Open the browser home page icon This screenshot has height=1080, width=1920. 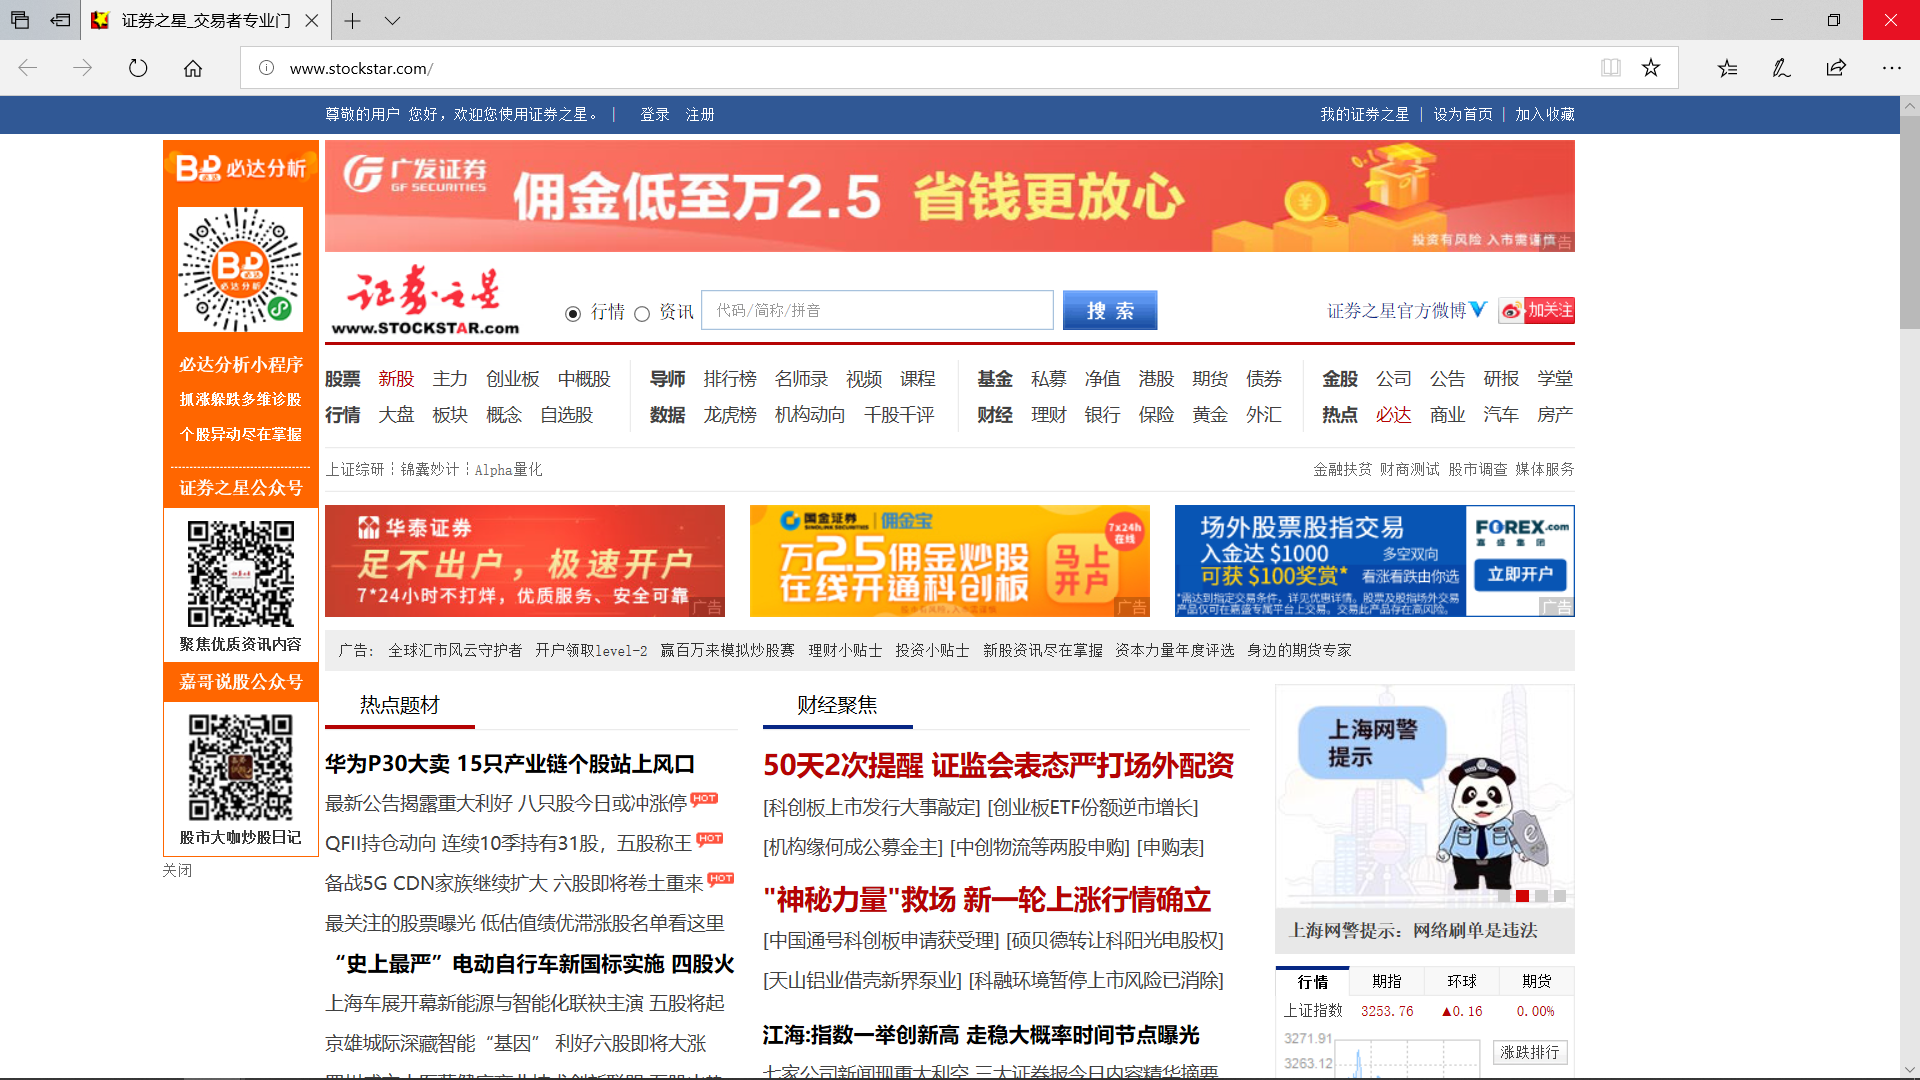tap(193, 68)
